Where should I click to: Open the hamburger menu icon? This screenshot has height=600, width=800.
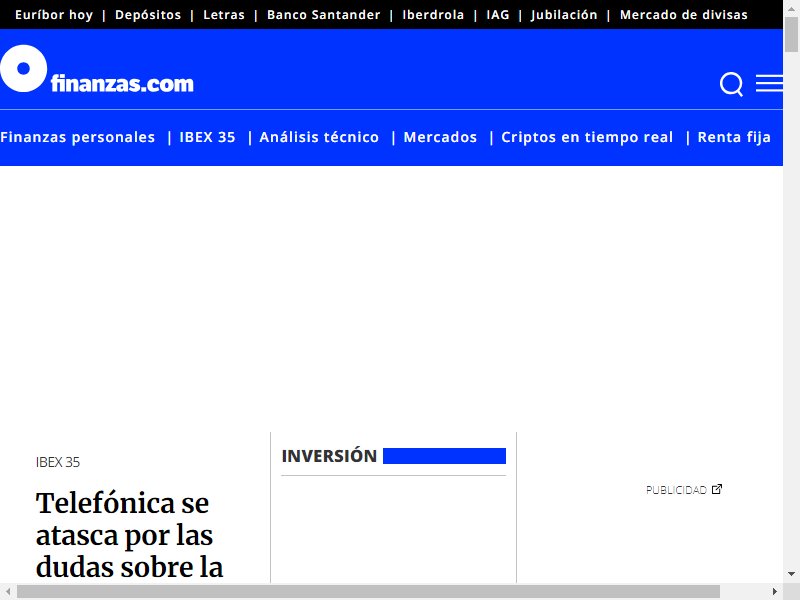pyautogui.click(x=769, y=83)
